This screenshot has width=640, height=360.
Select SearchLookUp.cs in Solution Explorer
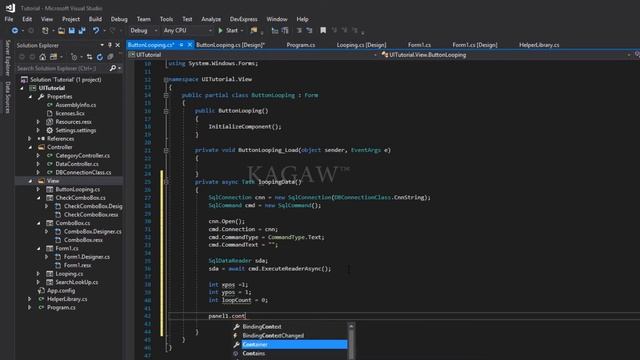click(x=77, y=282)
